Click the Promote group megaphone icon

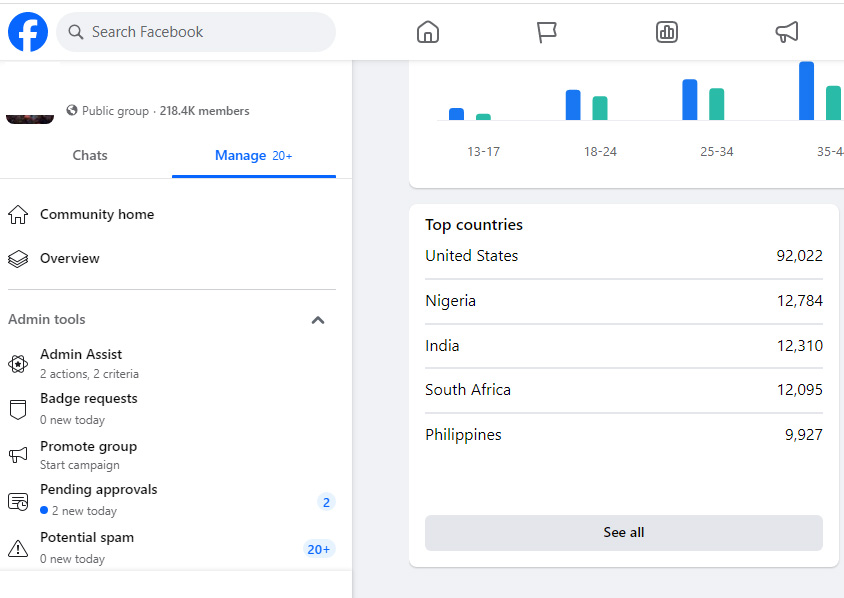pyautogui.click(x=18, y=455)
